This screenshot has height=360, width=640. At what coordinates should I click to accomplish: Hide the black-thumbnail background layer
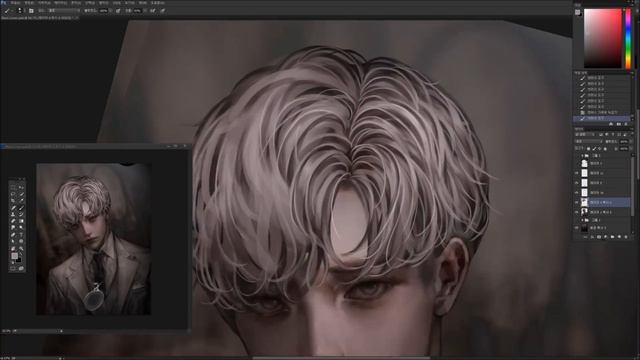(576, 228)
